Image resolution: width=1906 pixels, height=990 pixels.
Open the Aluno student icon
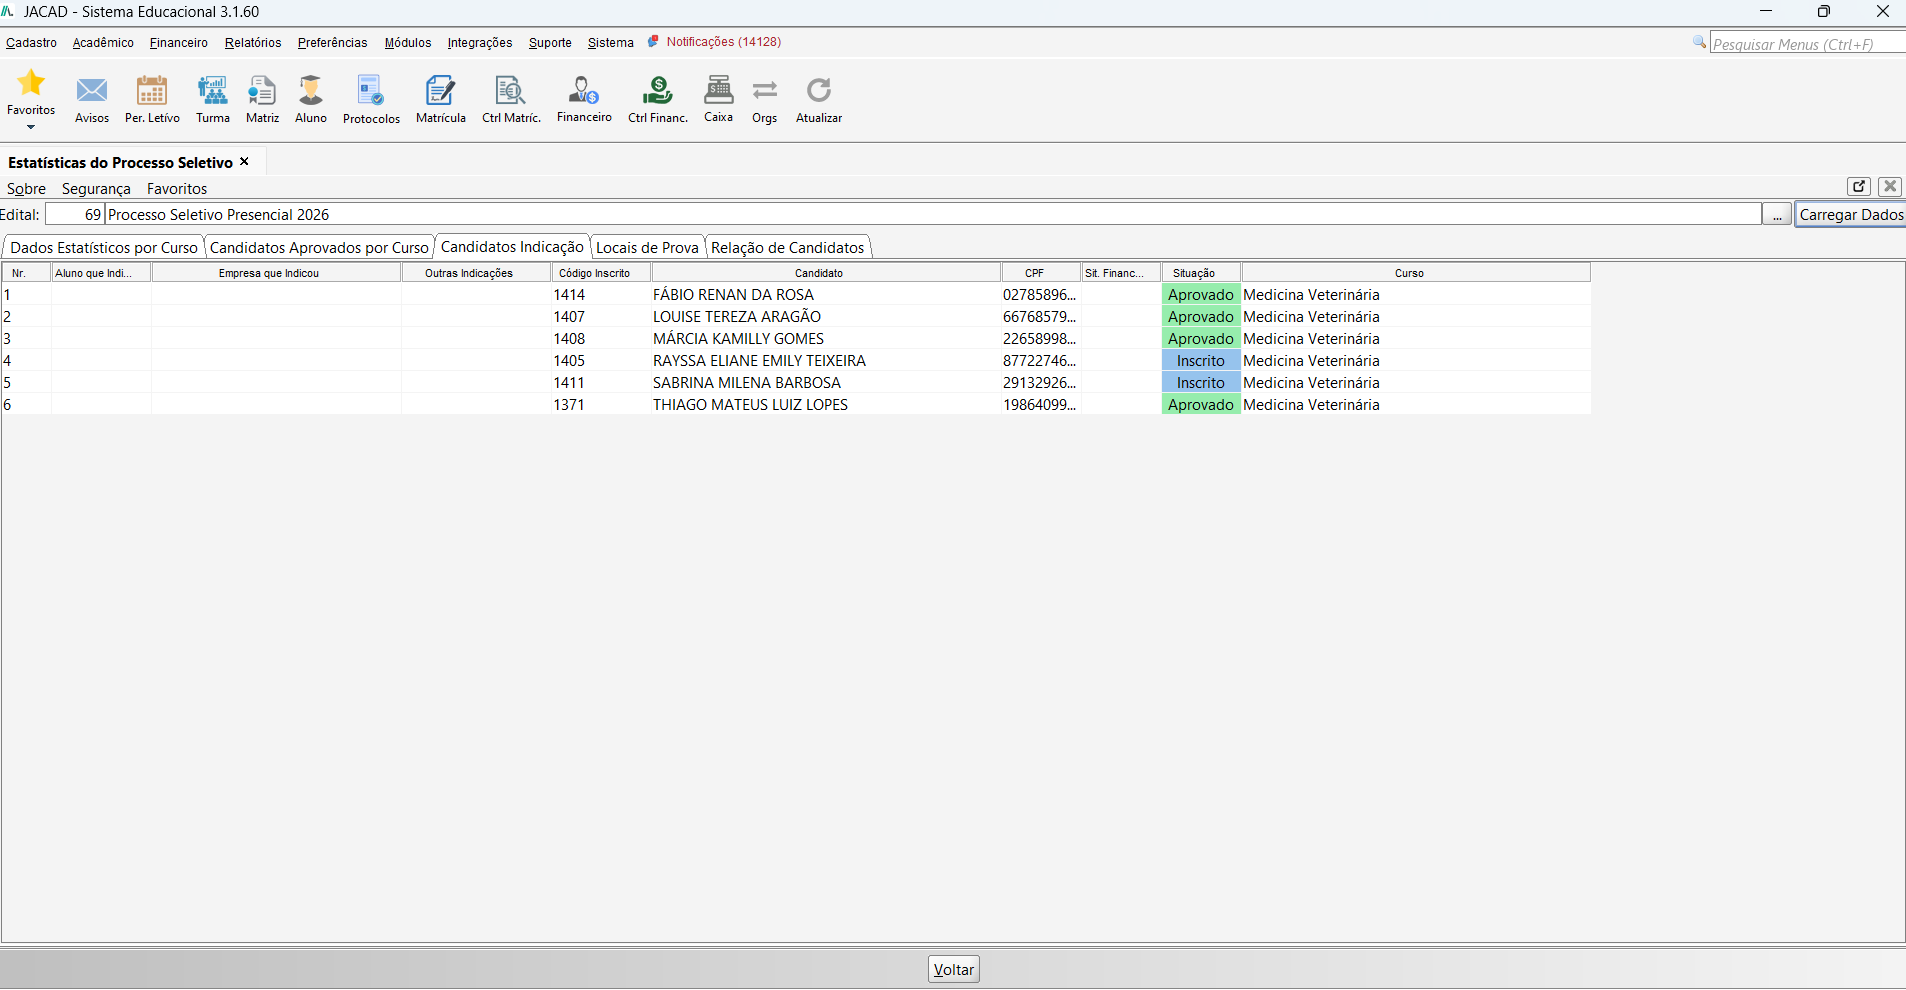[311, 91]
